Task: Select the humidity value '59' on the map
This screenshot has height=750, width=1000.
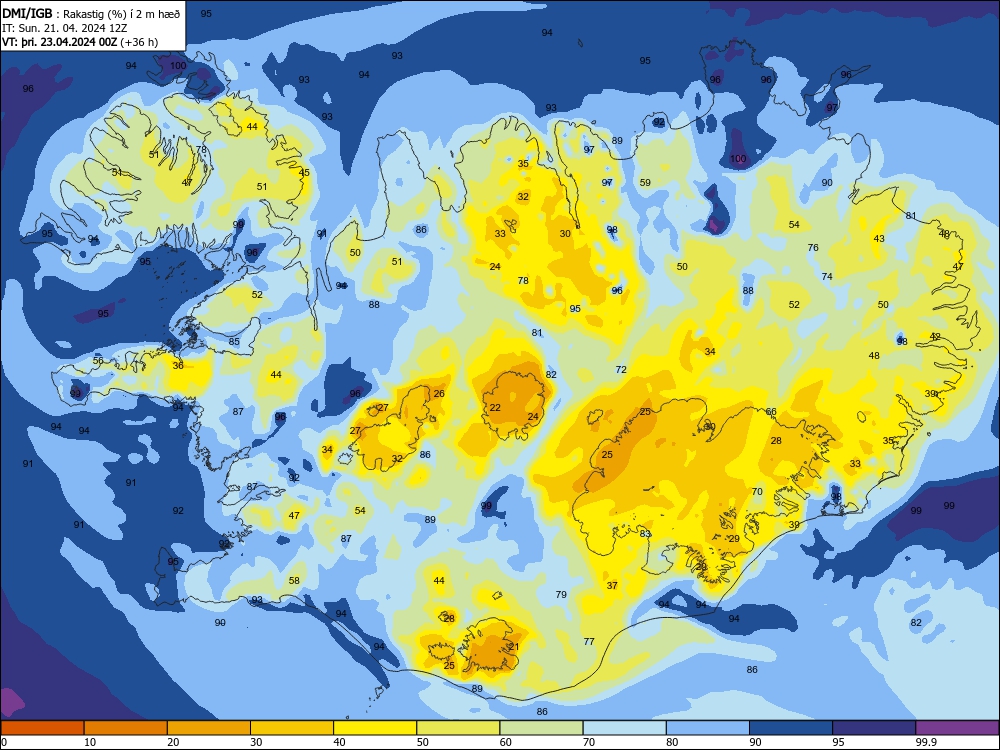Action: (645, 182)
